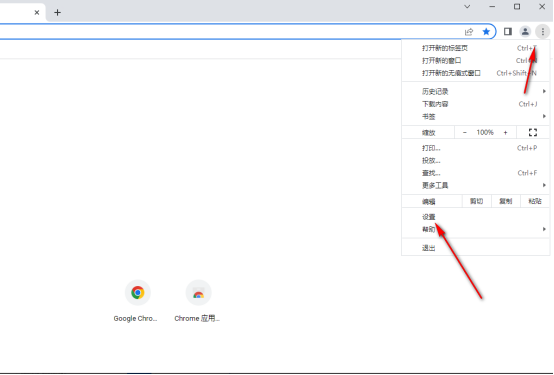Click the 剪切 button
Image resolution: width=554 pixels, height=375 pixels.
coord(476,201)
